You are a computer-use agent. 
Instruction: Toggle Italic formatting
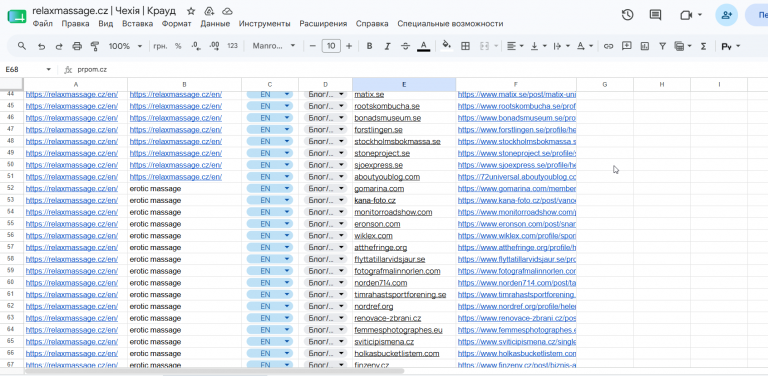pos(387,46)
